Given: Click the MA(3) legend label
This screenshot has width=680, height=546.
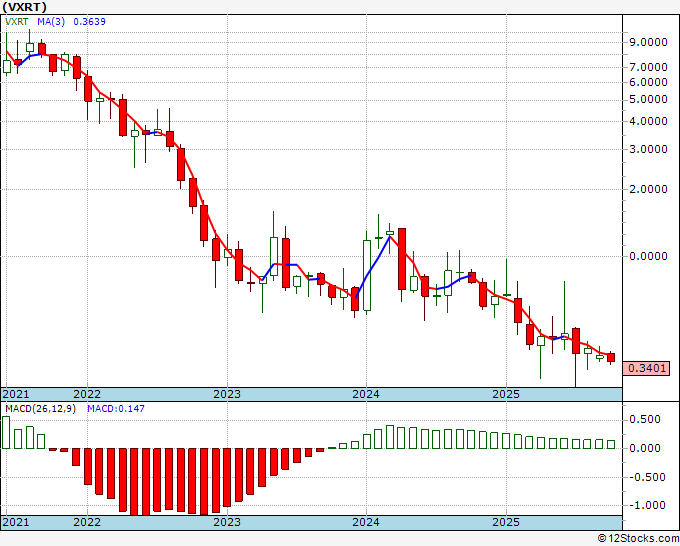Looking at the screenshot, I should [x=51, y=22].
